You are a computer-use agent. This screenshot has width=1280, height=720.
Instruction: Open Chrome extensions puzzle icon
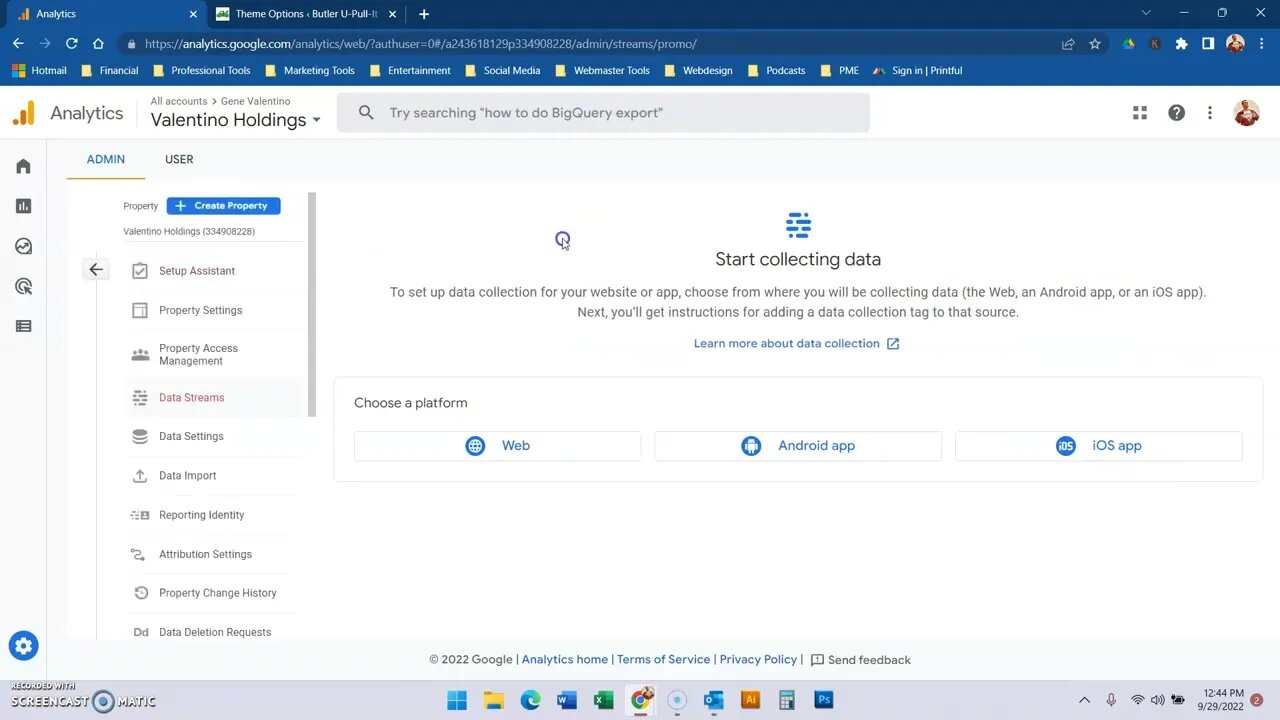tap(1181, 44)
